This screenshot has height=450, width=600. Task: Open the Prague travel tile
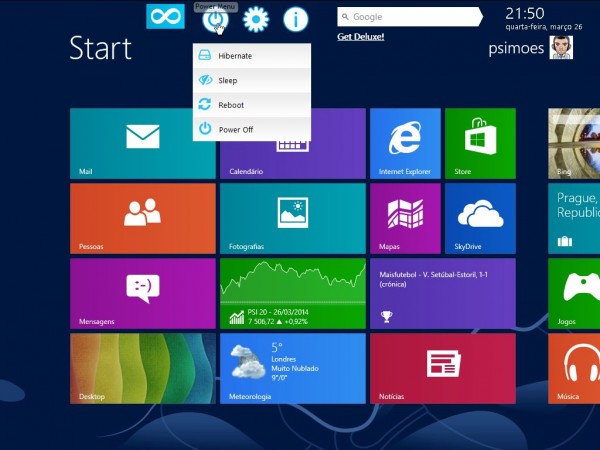pyautogui.click(x=574, y=218)
